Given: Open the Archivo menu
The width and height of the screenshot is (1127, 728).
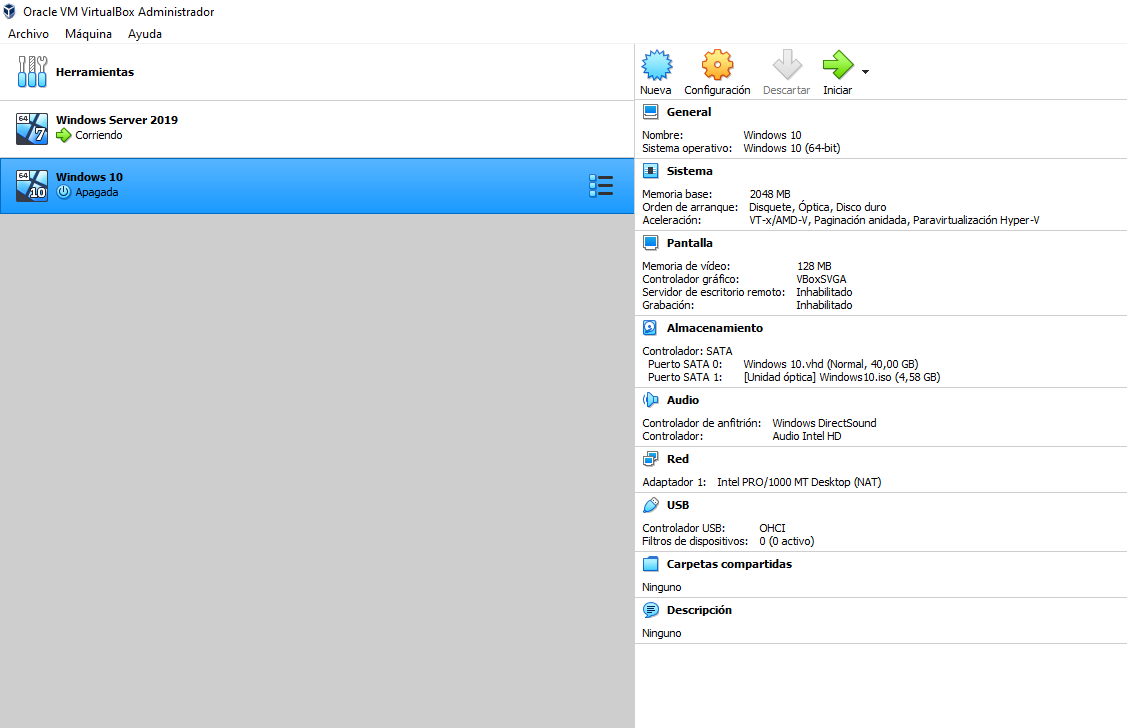Looking at the screenshot, I should pos(28,34).
